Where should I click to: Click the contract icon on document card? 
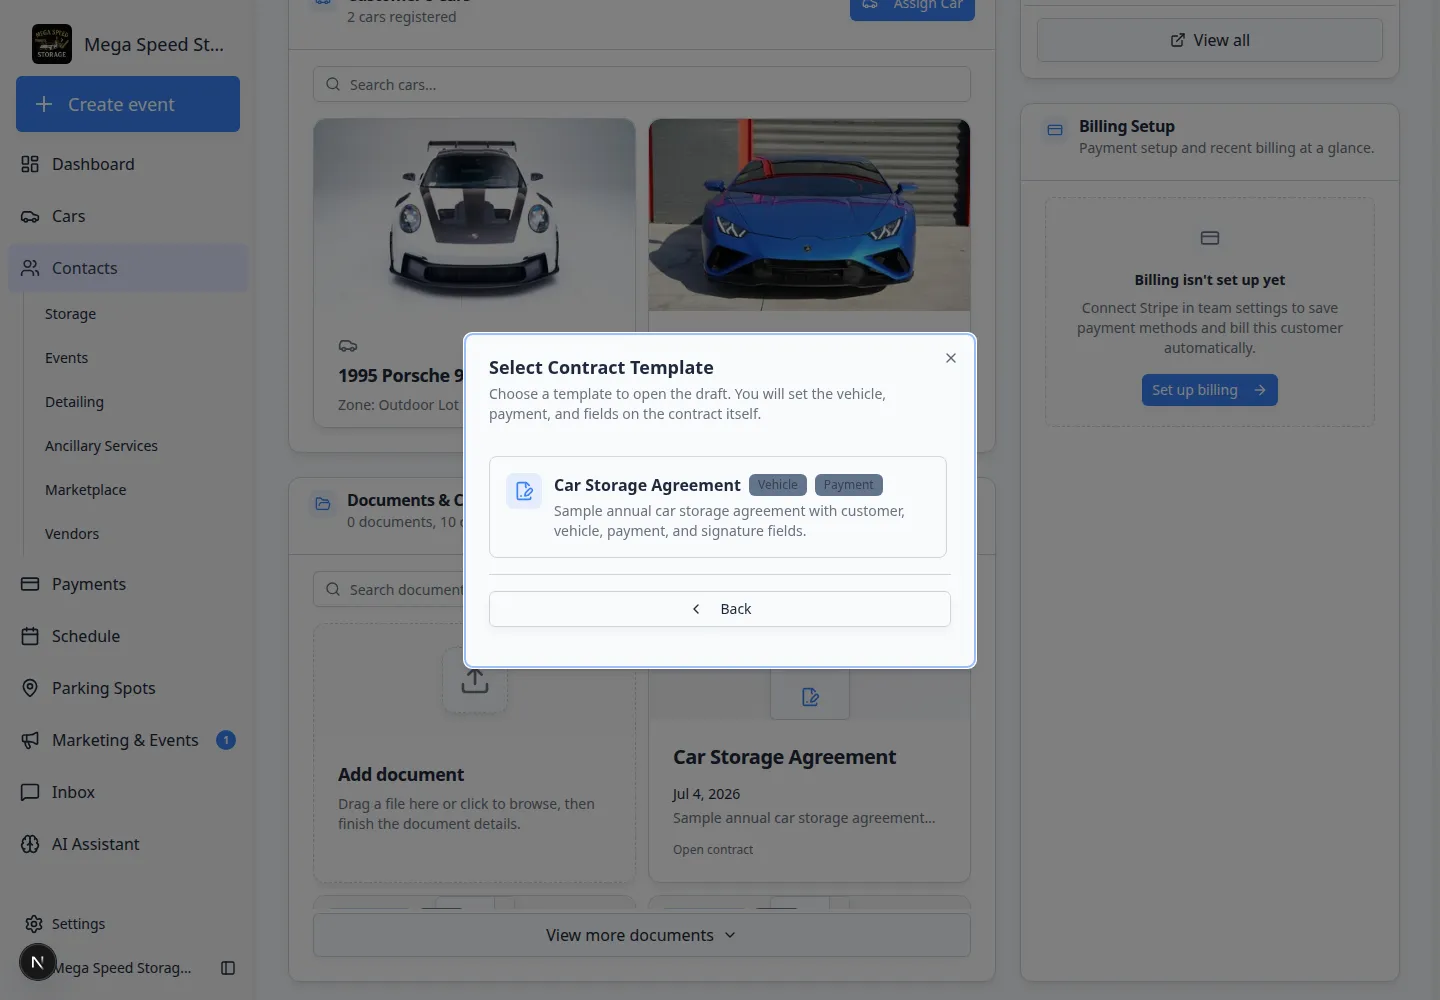[x=810, y=696]
